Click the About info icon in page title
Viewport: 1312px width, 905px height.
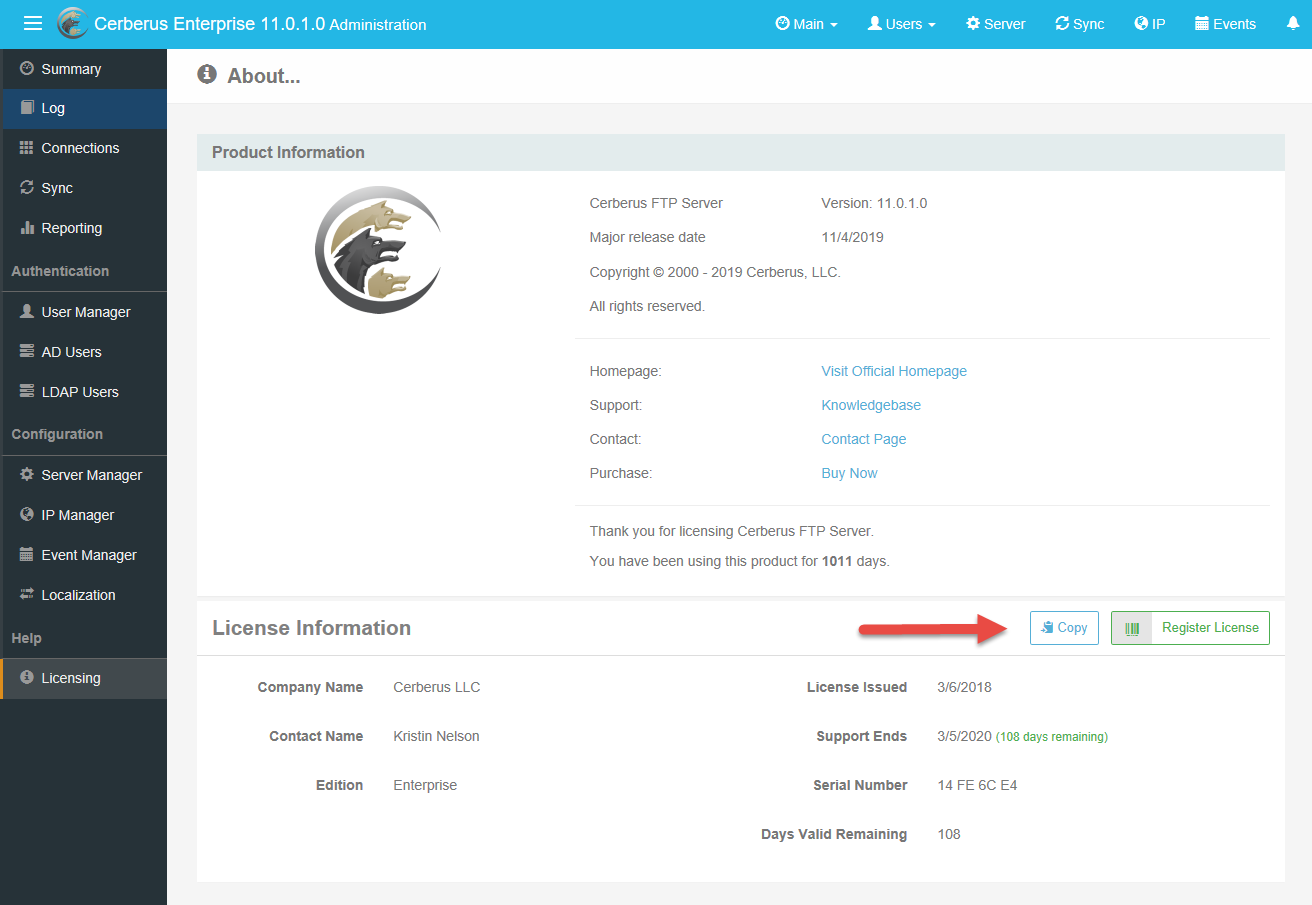tap(207, 74)
